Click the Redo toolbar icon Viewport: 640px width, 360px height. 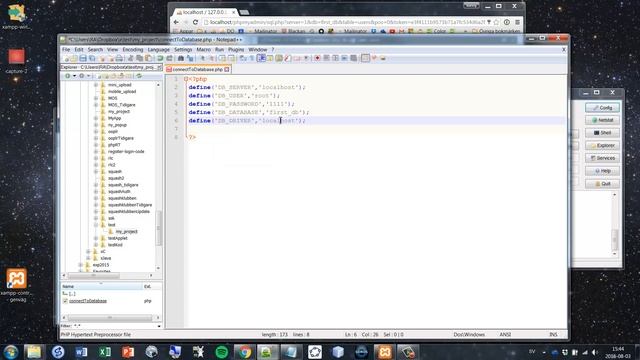[x=169, y=58]
